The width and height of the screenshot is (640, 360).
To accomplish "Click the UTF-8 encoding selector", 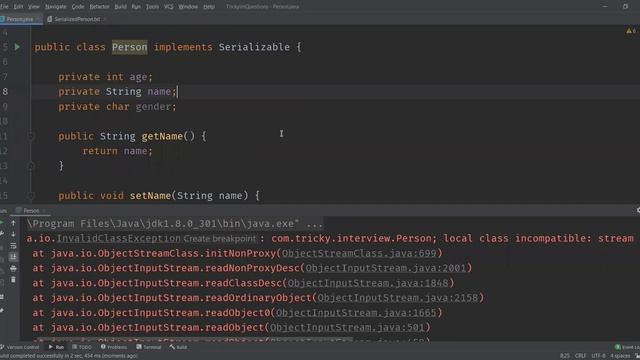I will pyautogui.click(x=598, y=356).
